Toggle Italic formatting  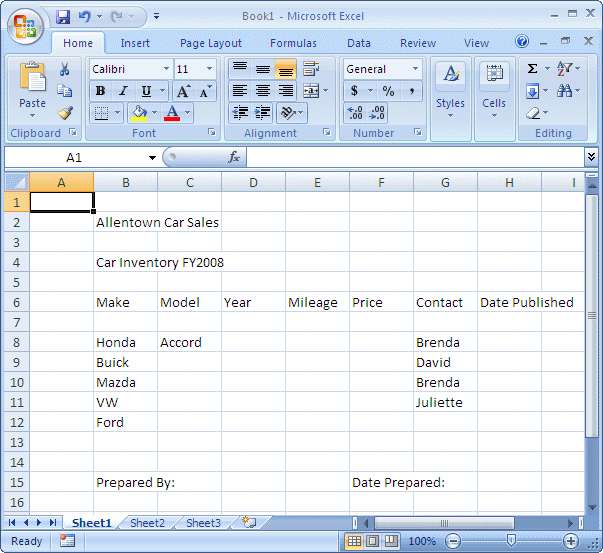123,91
